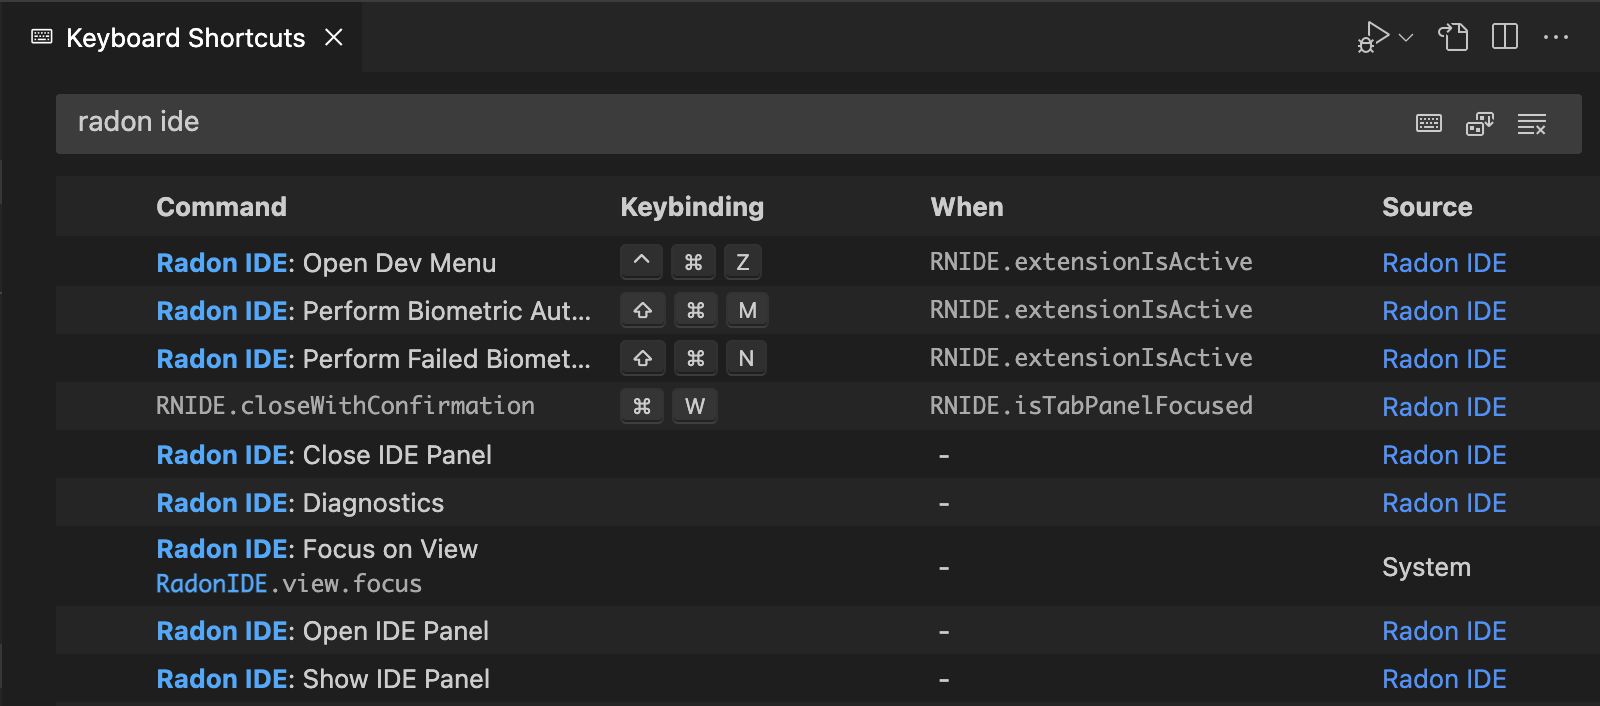Close the Keyboard Shortcuts tab
The height and width of the screenshot is (706, 1600).
coord(334,38)
